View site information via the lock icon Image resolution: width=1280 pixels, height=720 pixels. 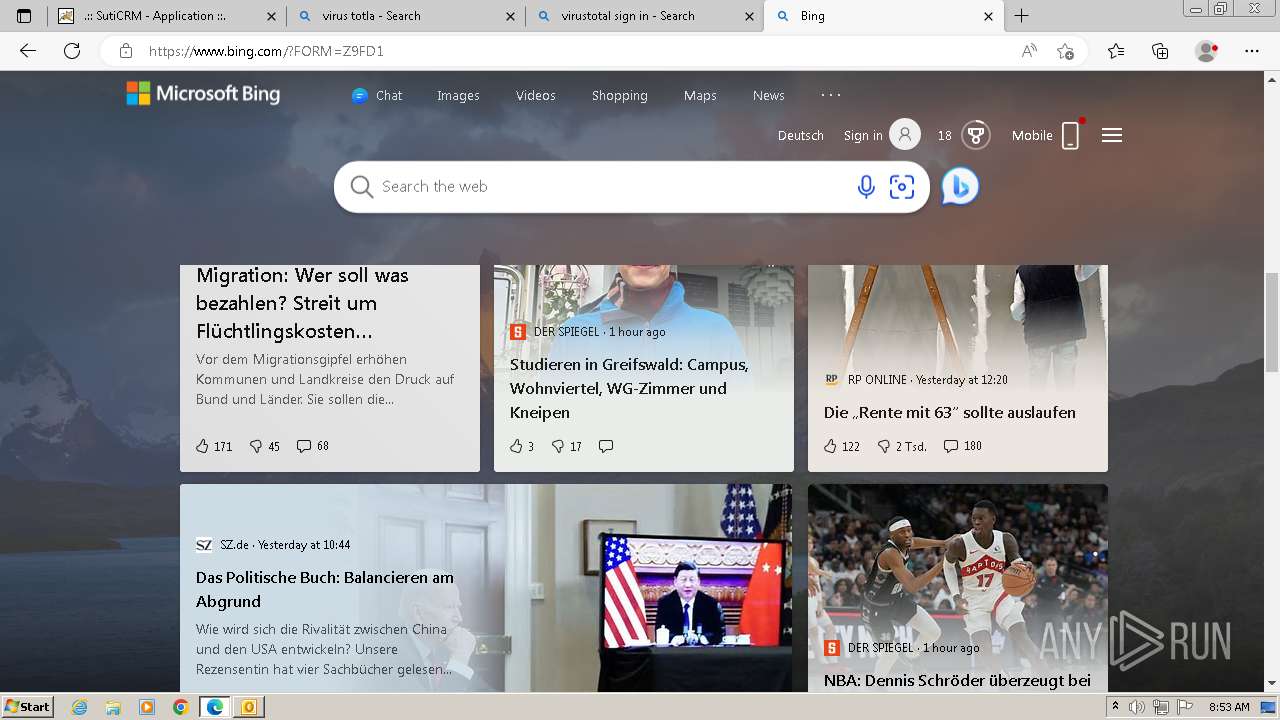tap(125, 51)
